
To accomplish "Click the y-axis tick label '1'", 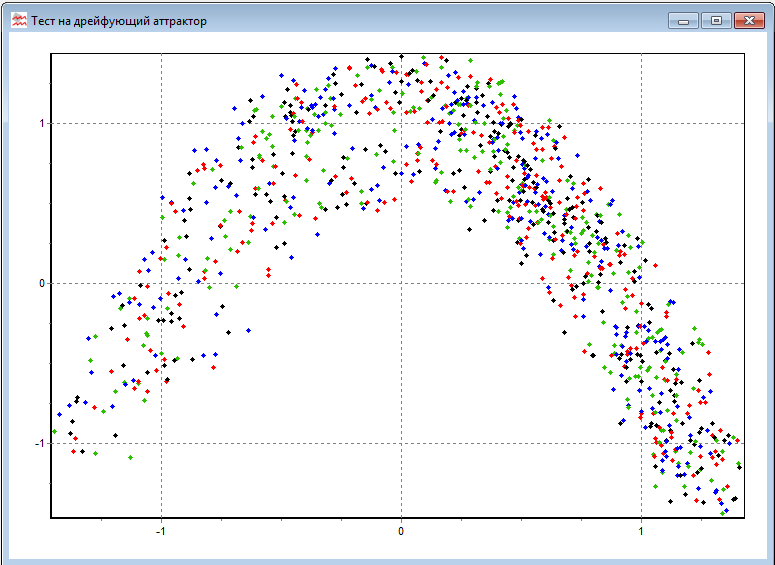I will pos(42,124).
